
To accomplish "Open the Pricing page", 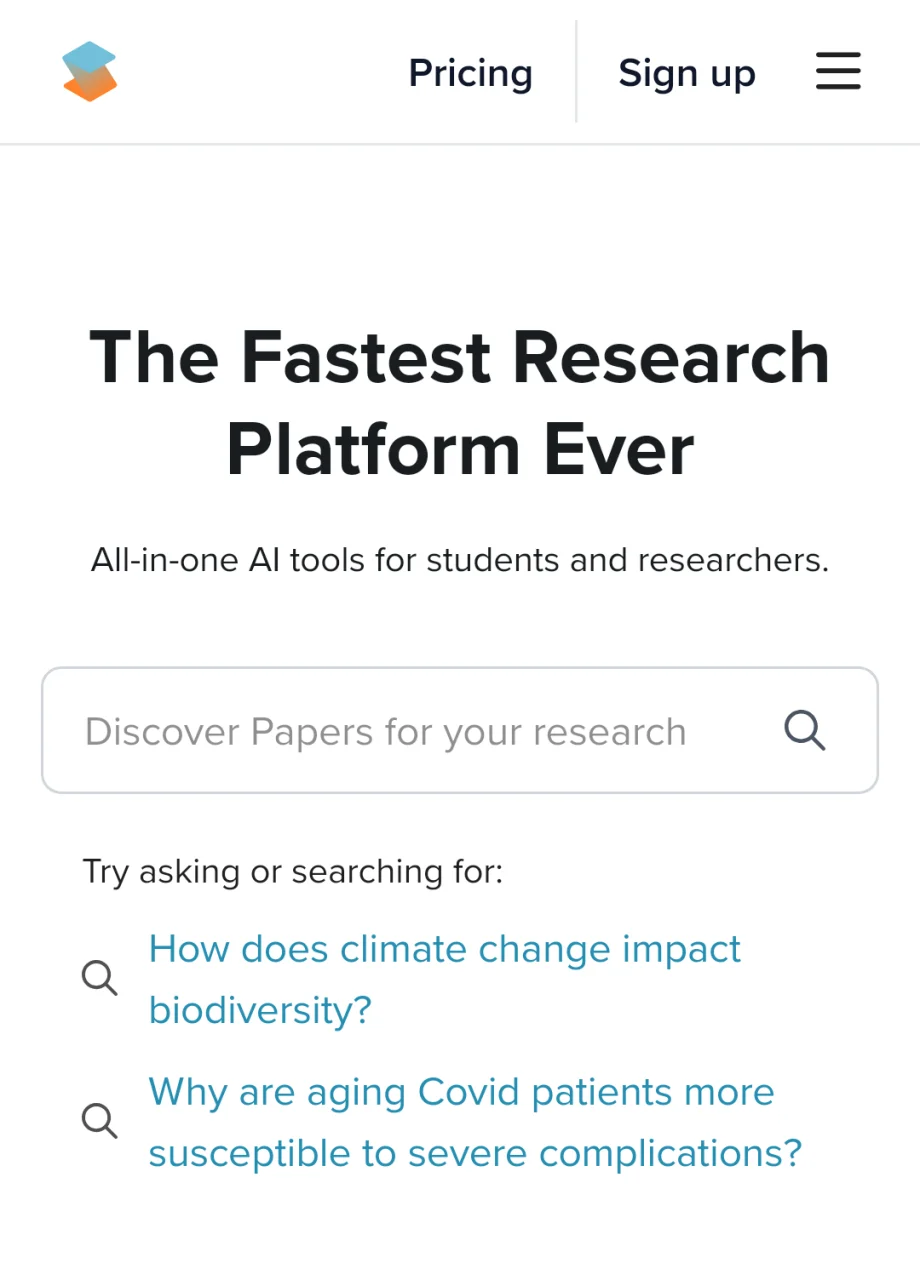I will pyautogui.click(x=470, y=73).
